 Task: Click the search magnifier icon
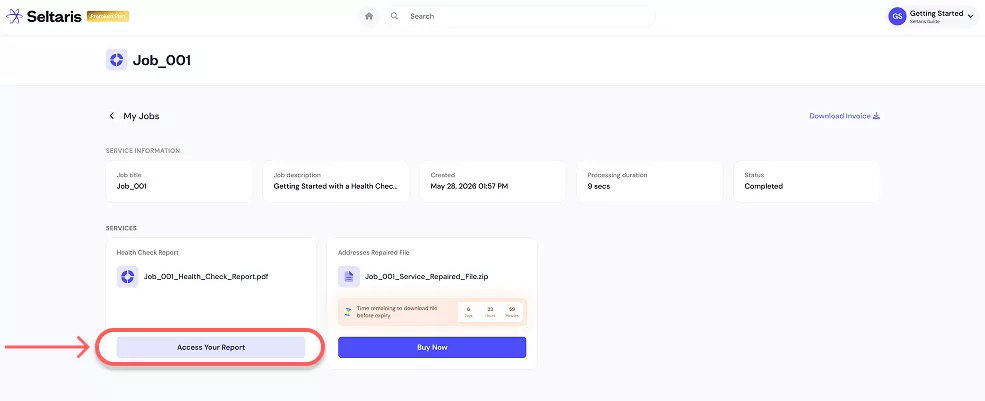coord(395,16)
